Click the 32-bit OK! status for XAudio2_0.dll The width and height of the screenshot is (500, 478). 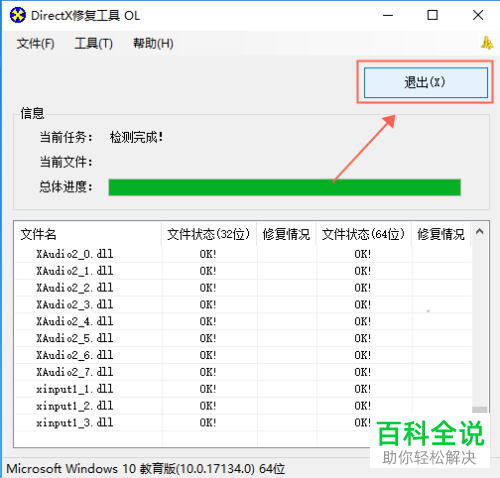[208, 254]
